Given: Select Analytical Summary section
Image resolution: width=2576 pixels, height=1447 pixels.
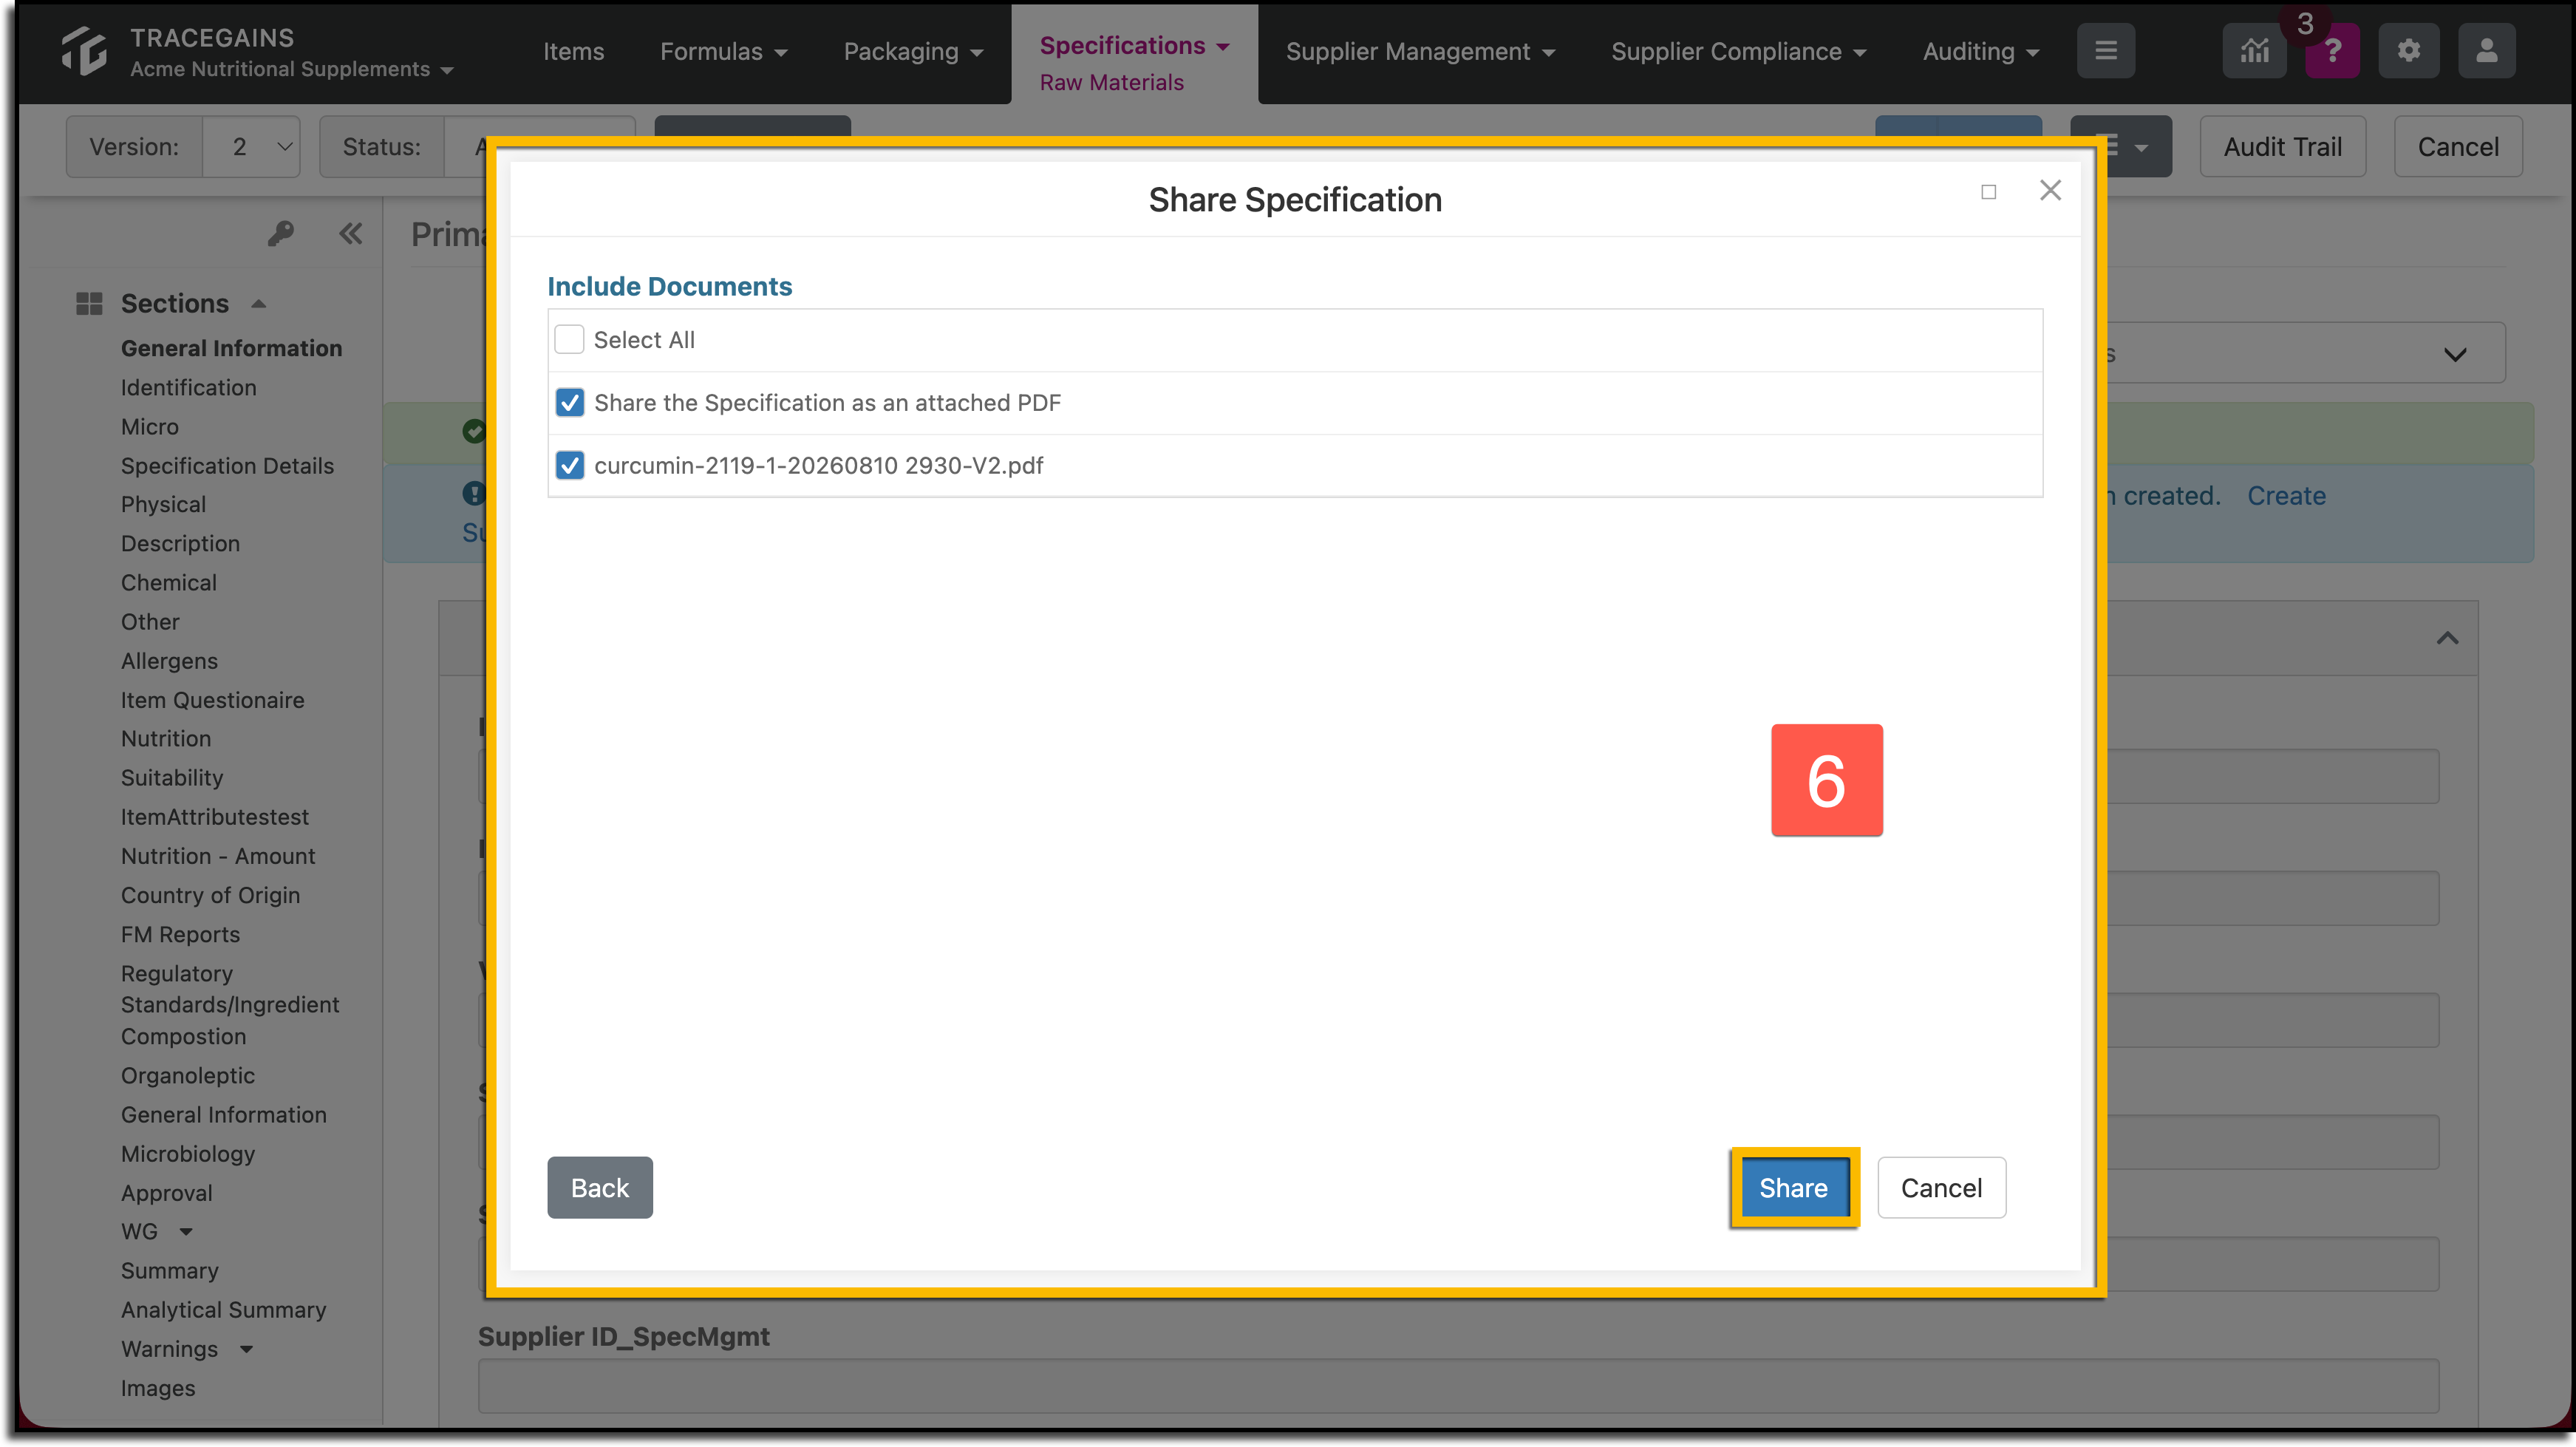Looking at the screenshot, I should 223,1310.
